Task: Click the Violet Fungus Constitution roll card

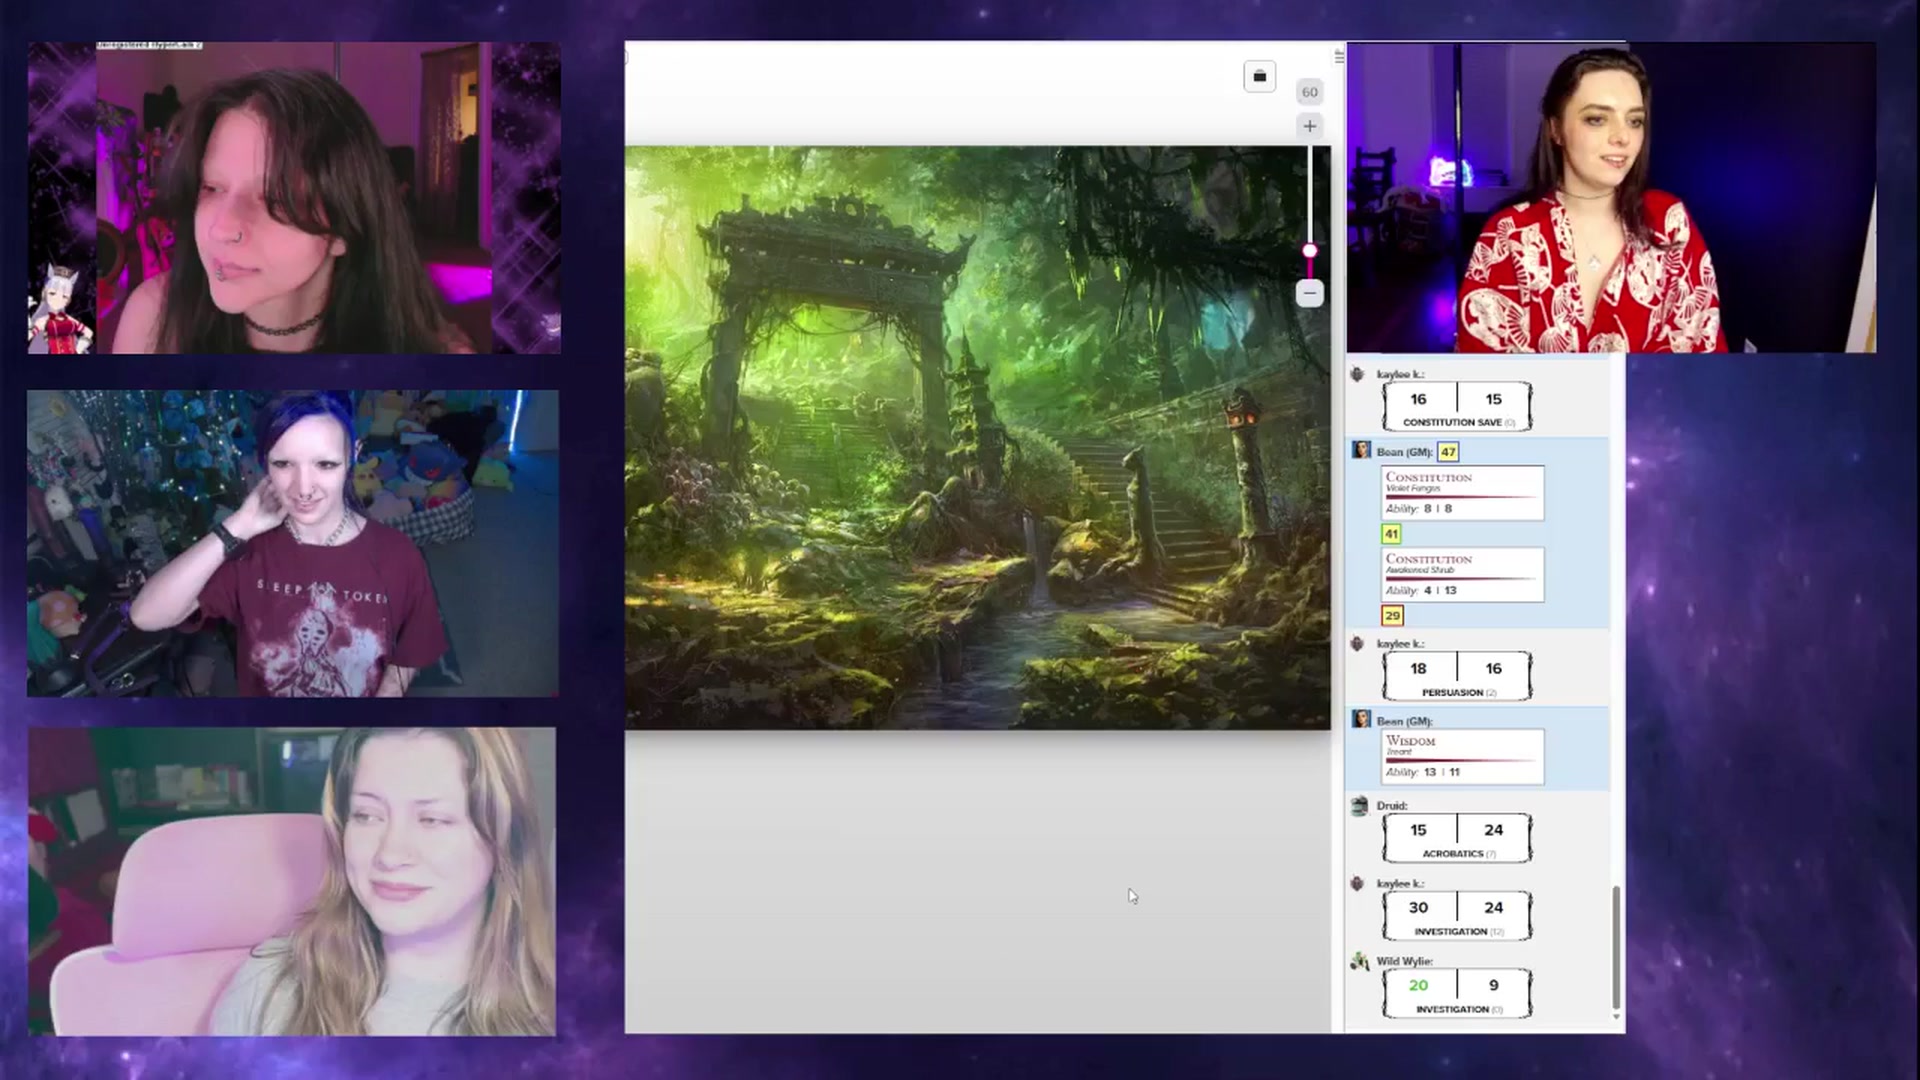Action: [x=1462, y=493]
